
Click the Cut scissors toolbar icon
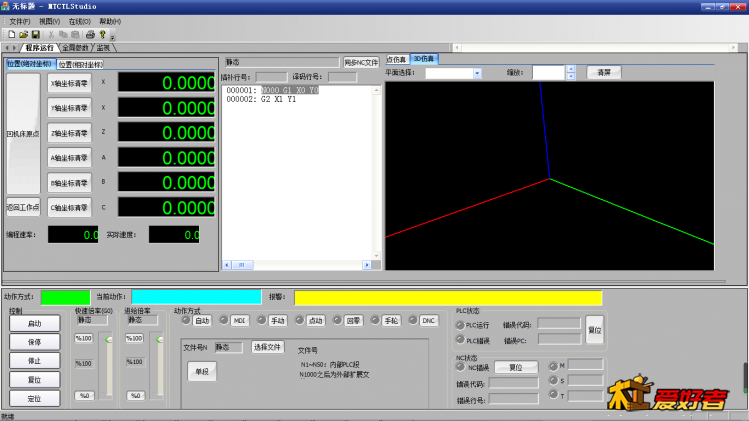pos(51,34)
